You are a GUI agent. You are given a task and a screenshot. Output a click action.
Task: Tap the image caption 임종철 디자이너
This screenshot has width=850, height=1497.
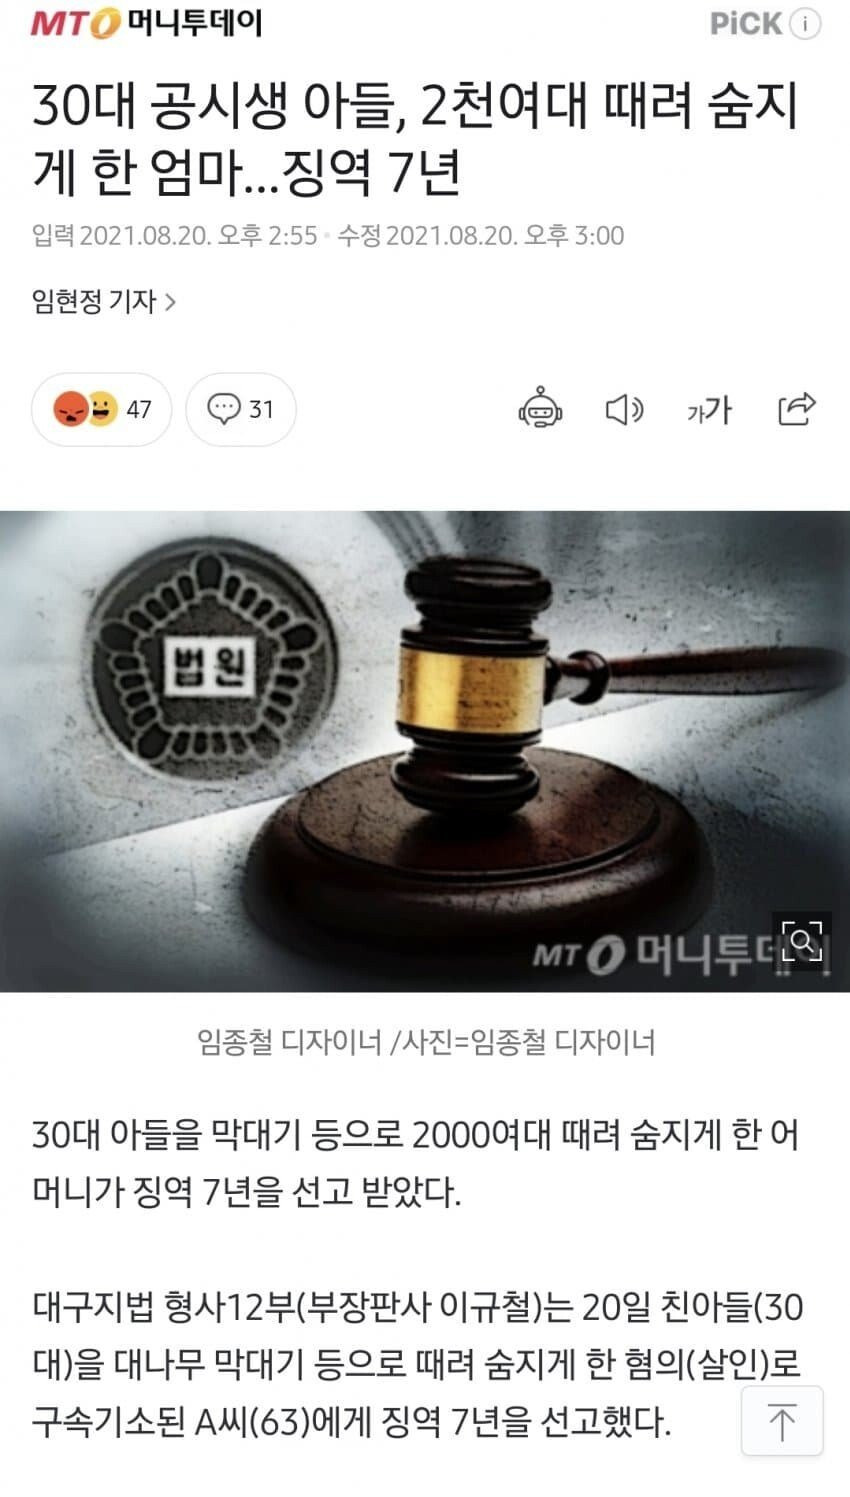click(426, 1042)
